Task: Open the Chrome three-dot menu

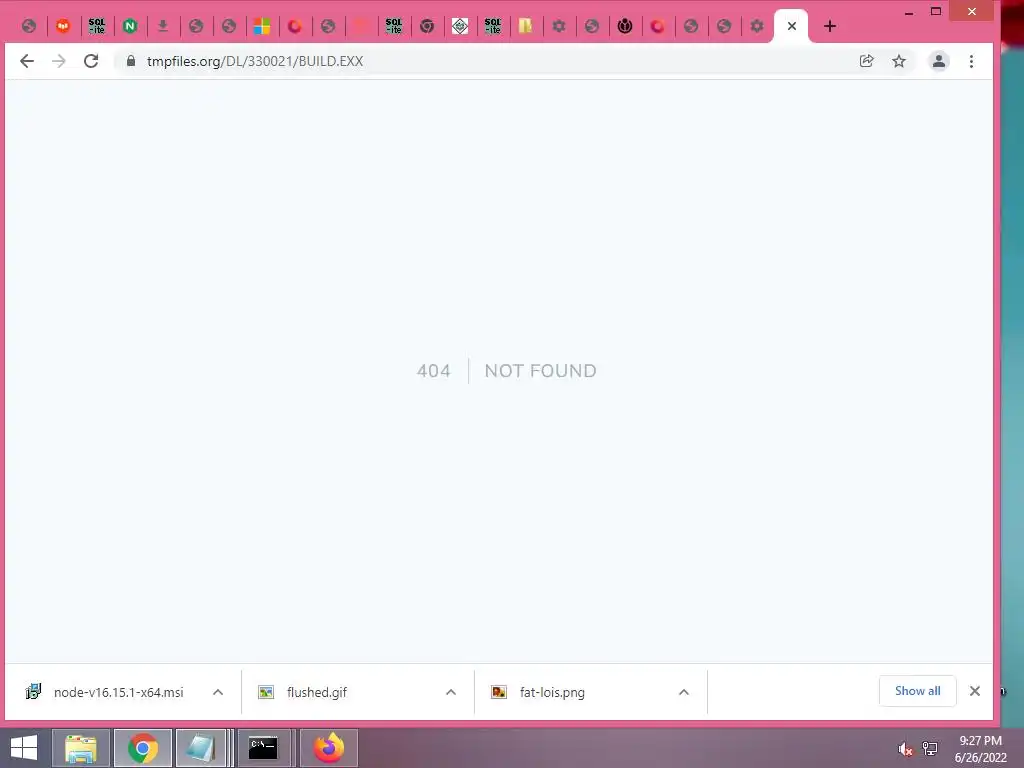Action: [971, 61]
